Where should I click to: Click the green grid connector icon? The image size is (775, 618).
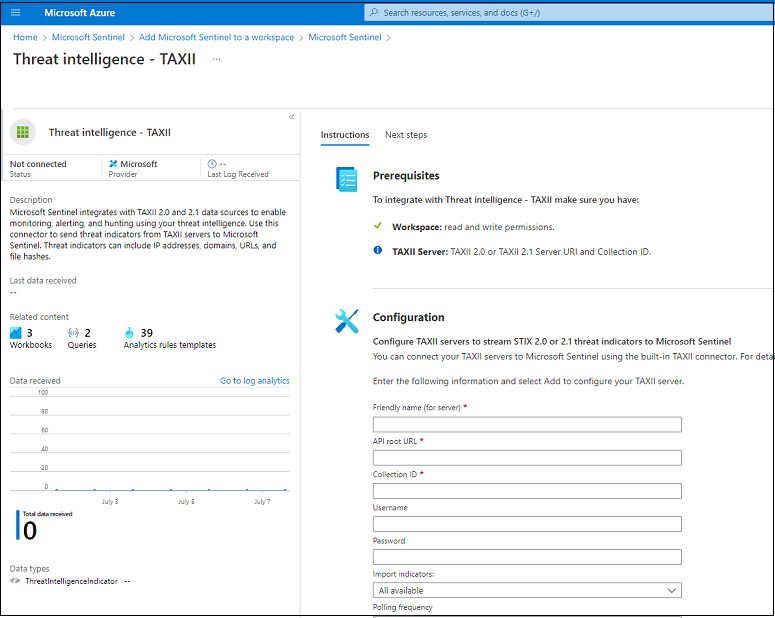click(23, 132)
